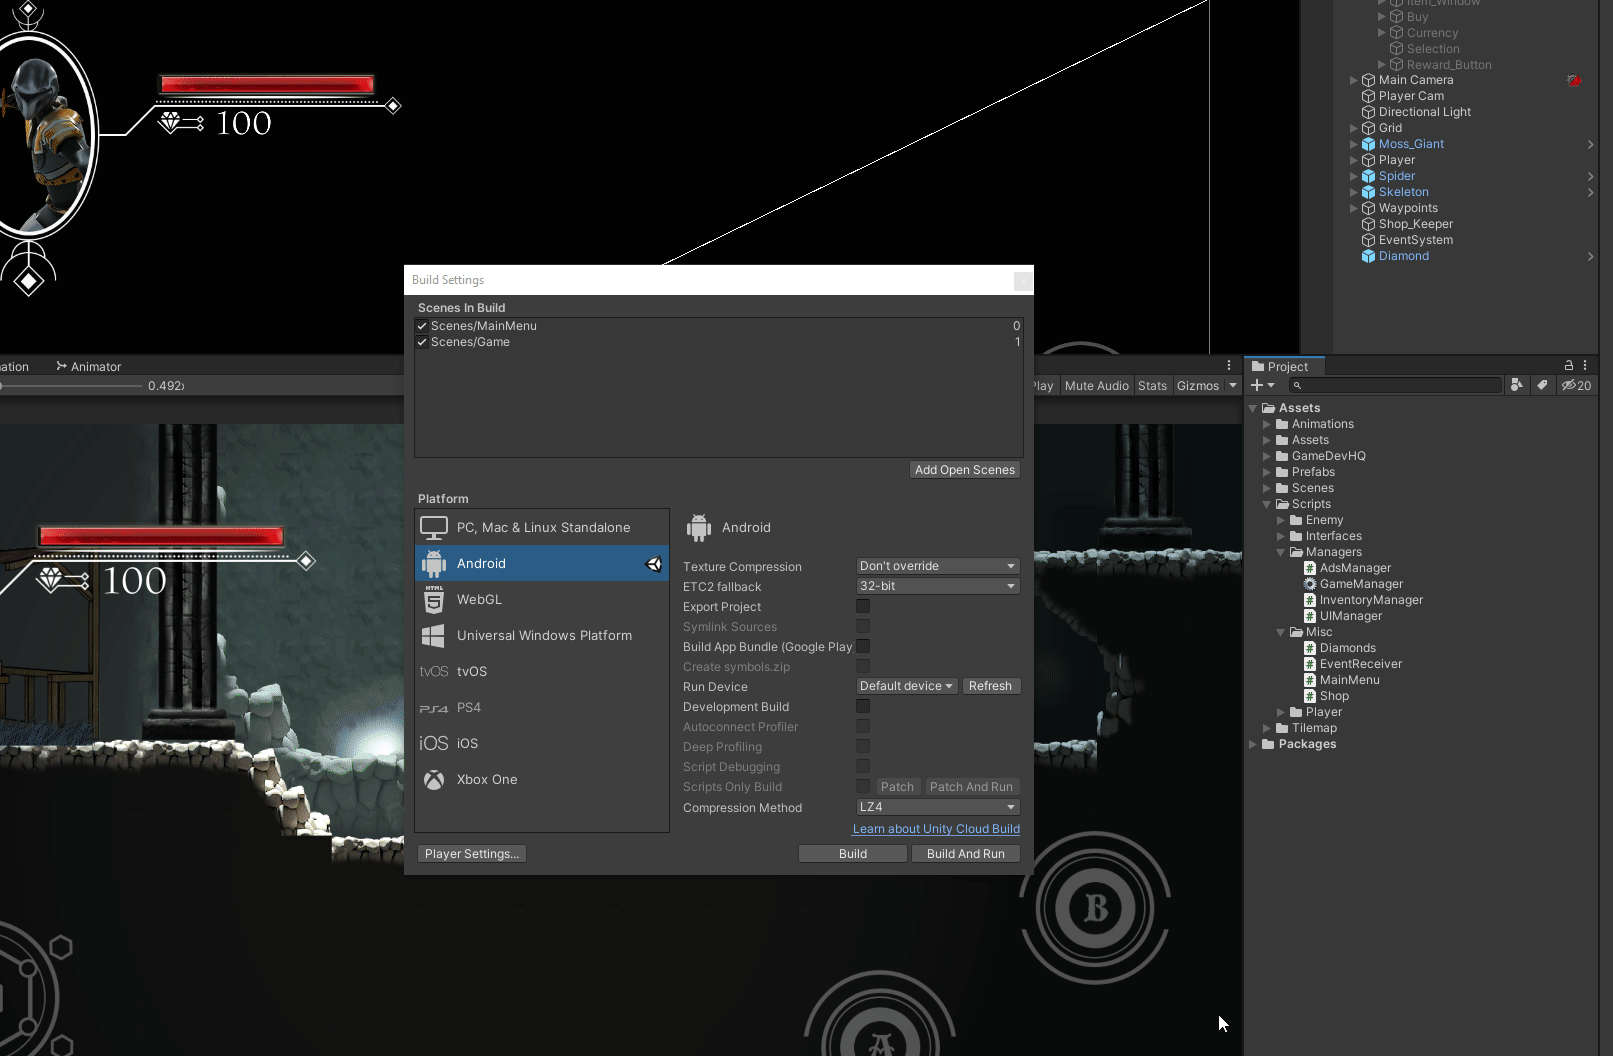The height and width of the screenshot is (1056, 1613).
Task: Open the Project panel create (+) dropdown
Action: (1263, 385)
